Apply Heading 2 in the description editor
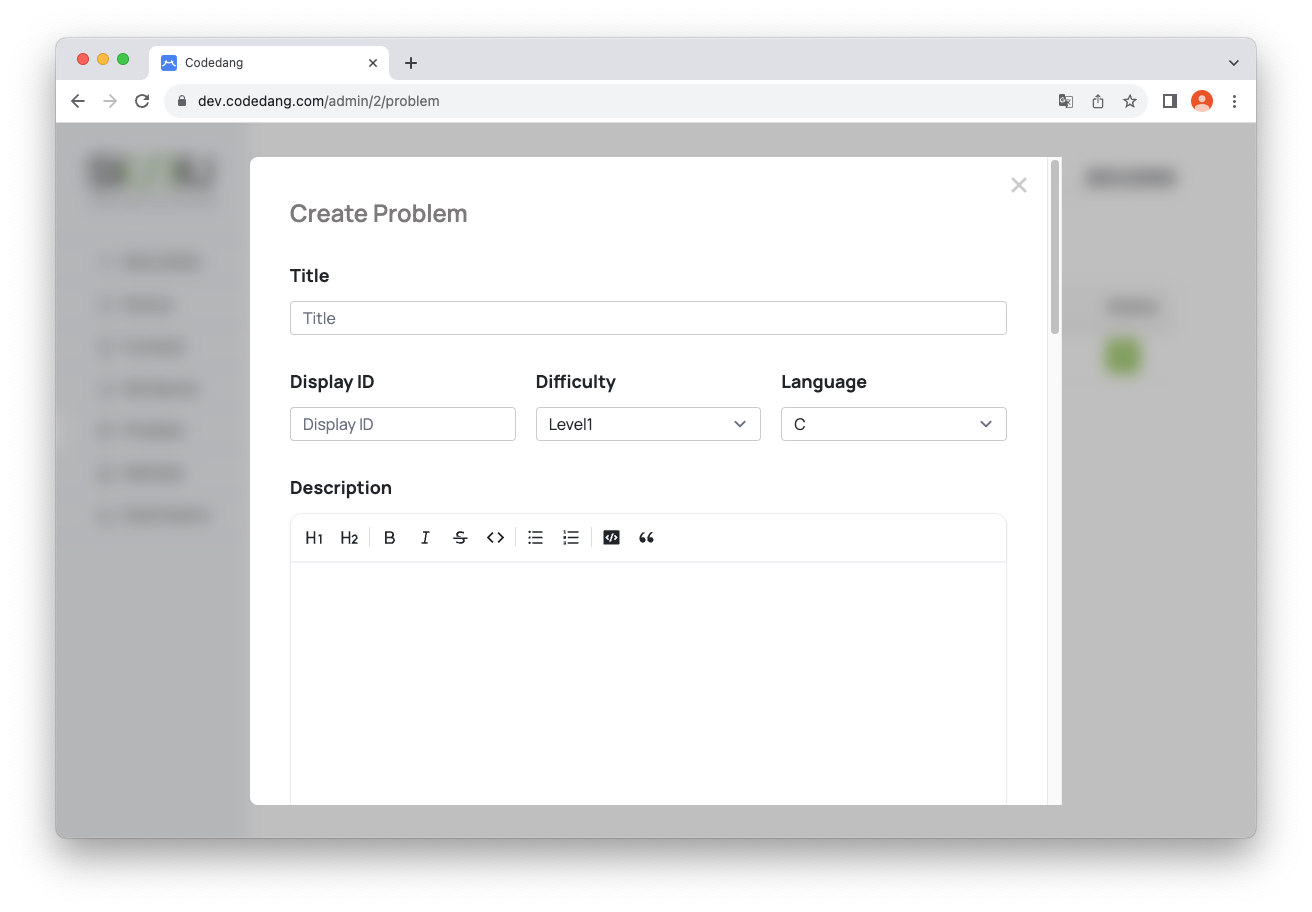 pos(349,538)
